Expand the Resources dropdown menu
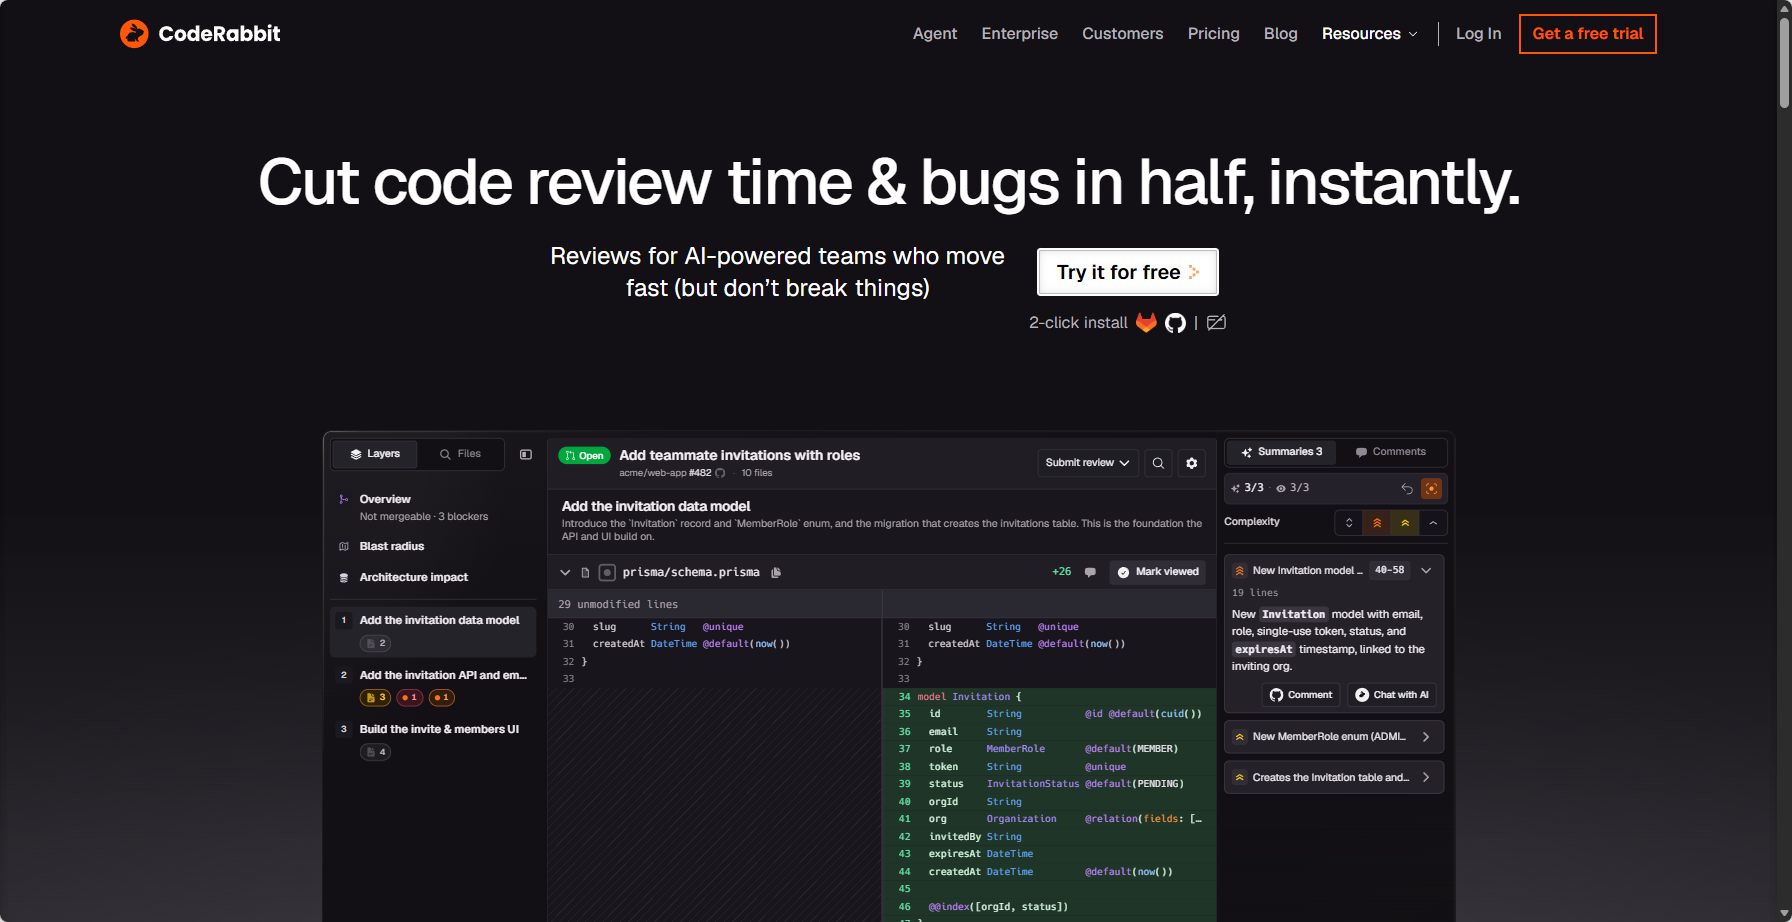The image size is (1792, 922). point(1370,34)
